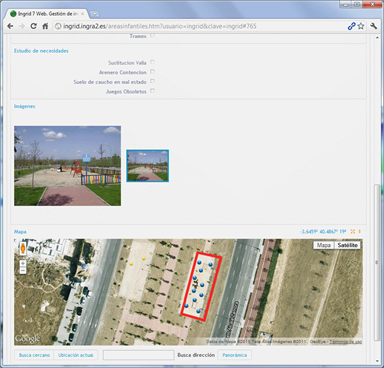
Task: Zoom out the map with minus
Action: [x=23, y=271]
